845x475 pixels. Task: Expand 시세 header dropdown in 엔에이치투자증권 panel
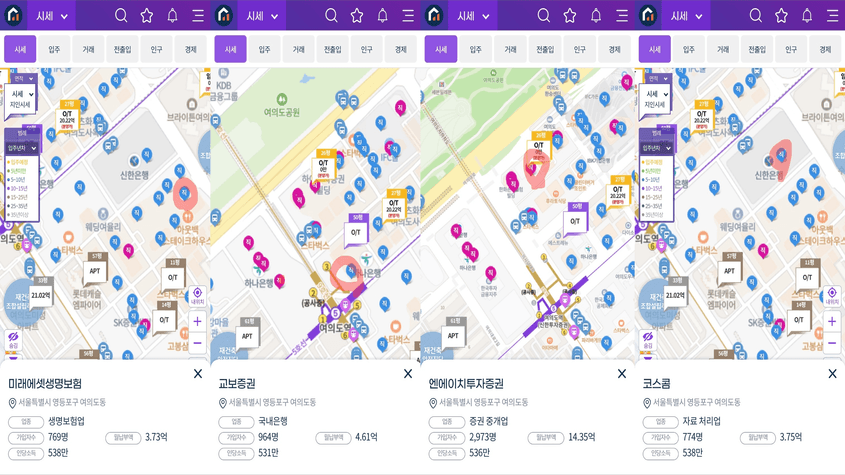pyautogui.click(x=473, y=16)
